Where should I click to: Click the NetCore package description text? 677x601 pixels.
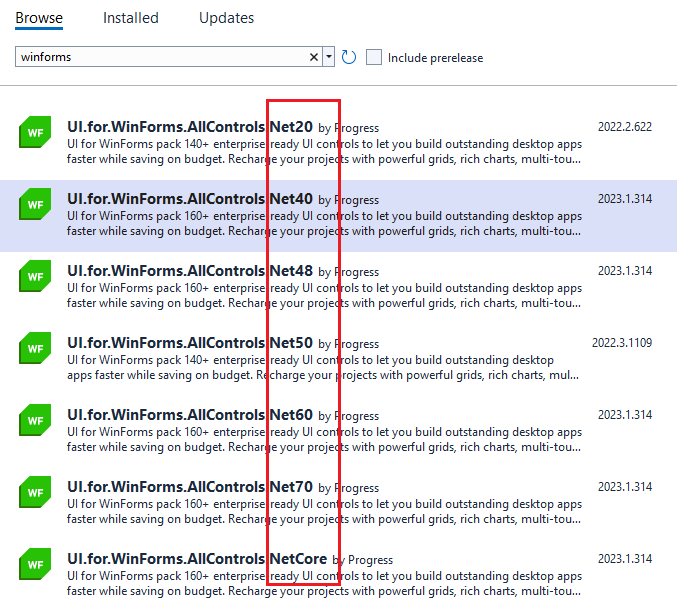[x=324, y=583]
